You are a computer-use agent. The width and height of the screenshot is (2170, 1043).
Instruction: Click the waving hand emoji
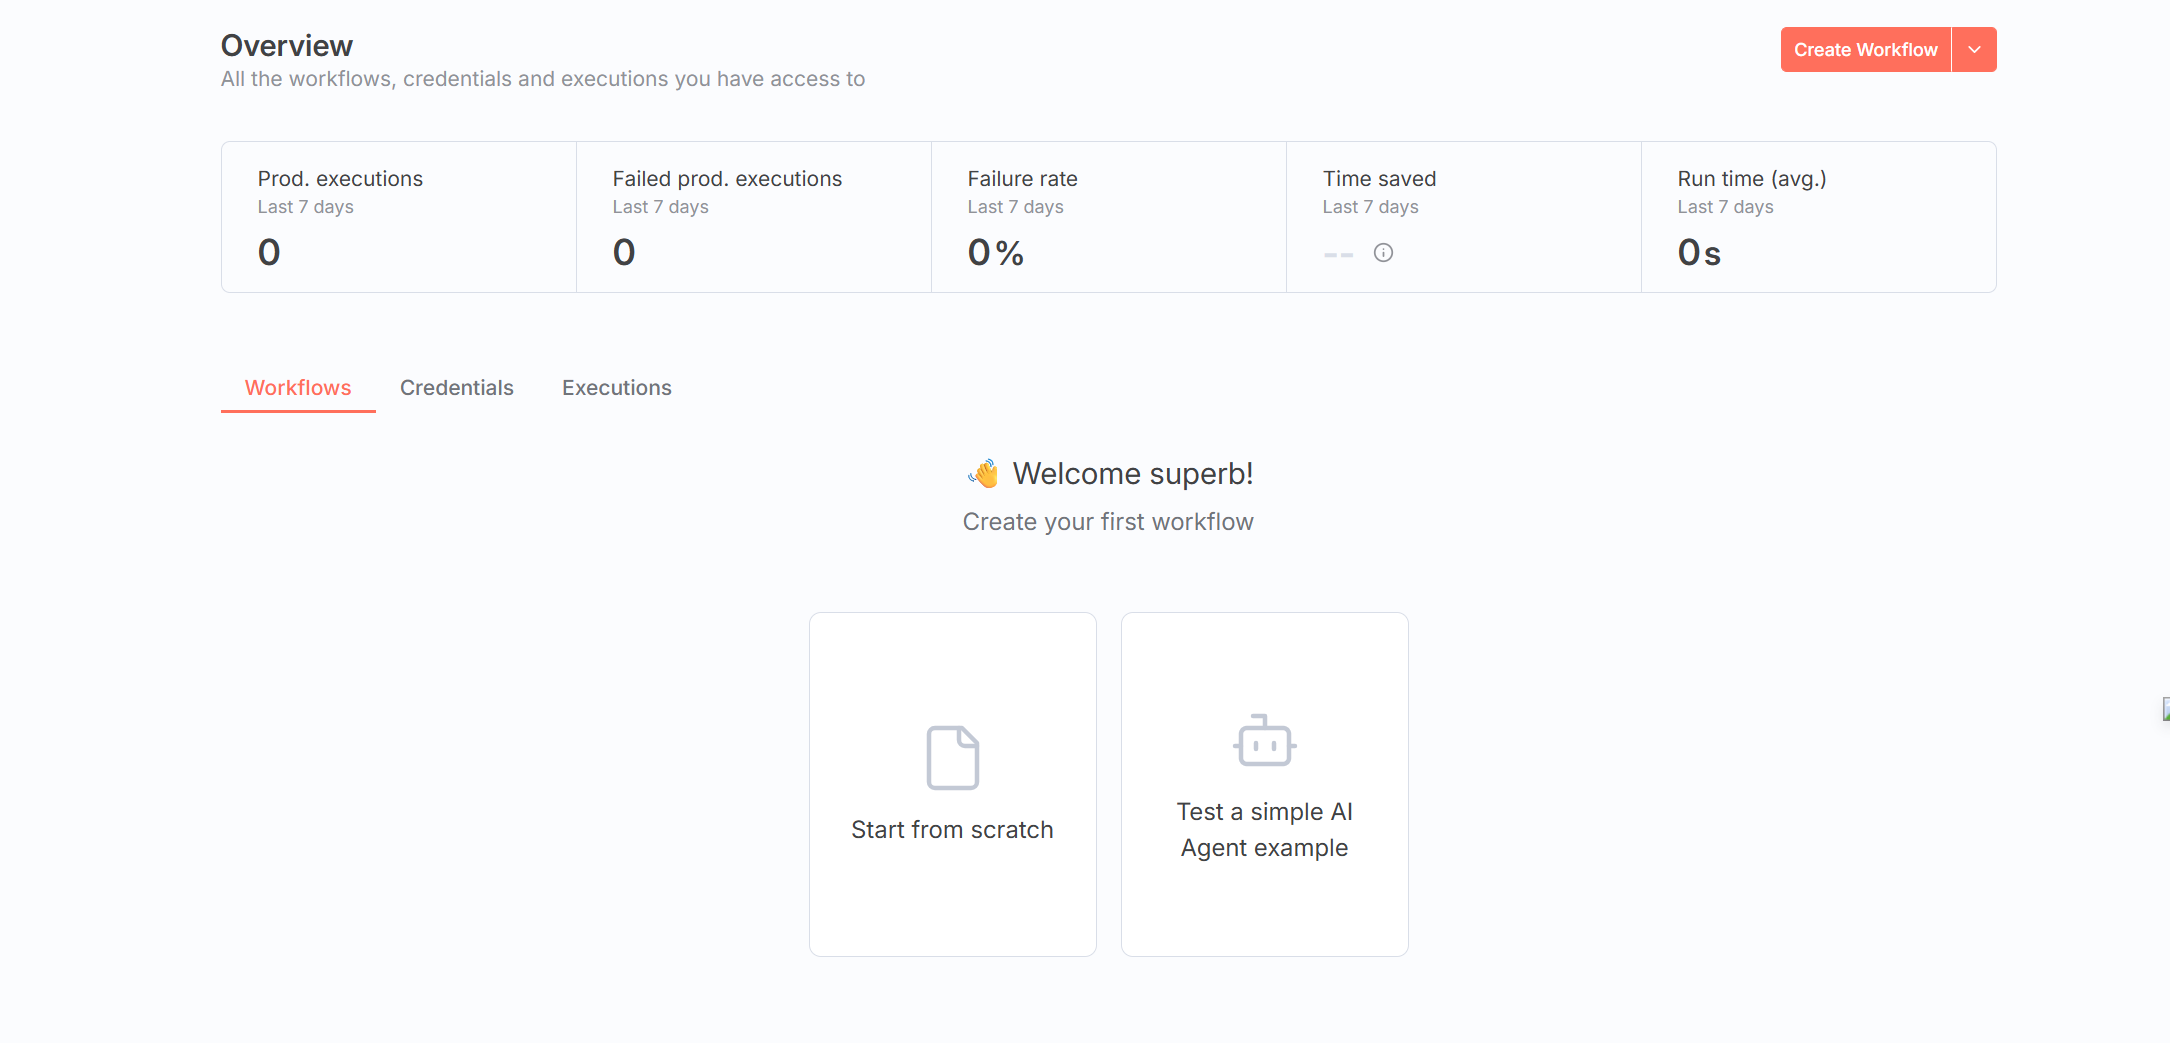point(984,473)
